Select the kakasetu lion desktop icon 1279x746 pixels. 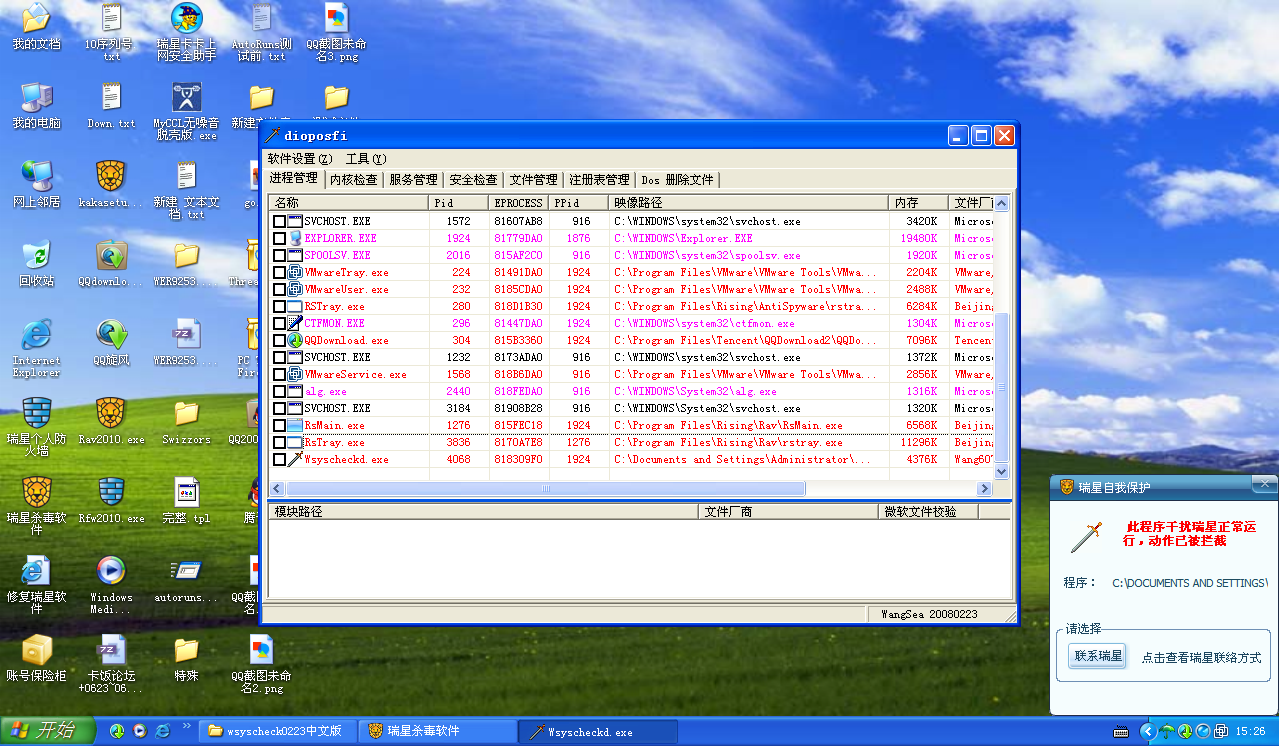(111, 184)
